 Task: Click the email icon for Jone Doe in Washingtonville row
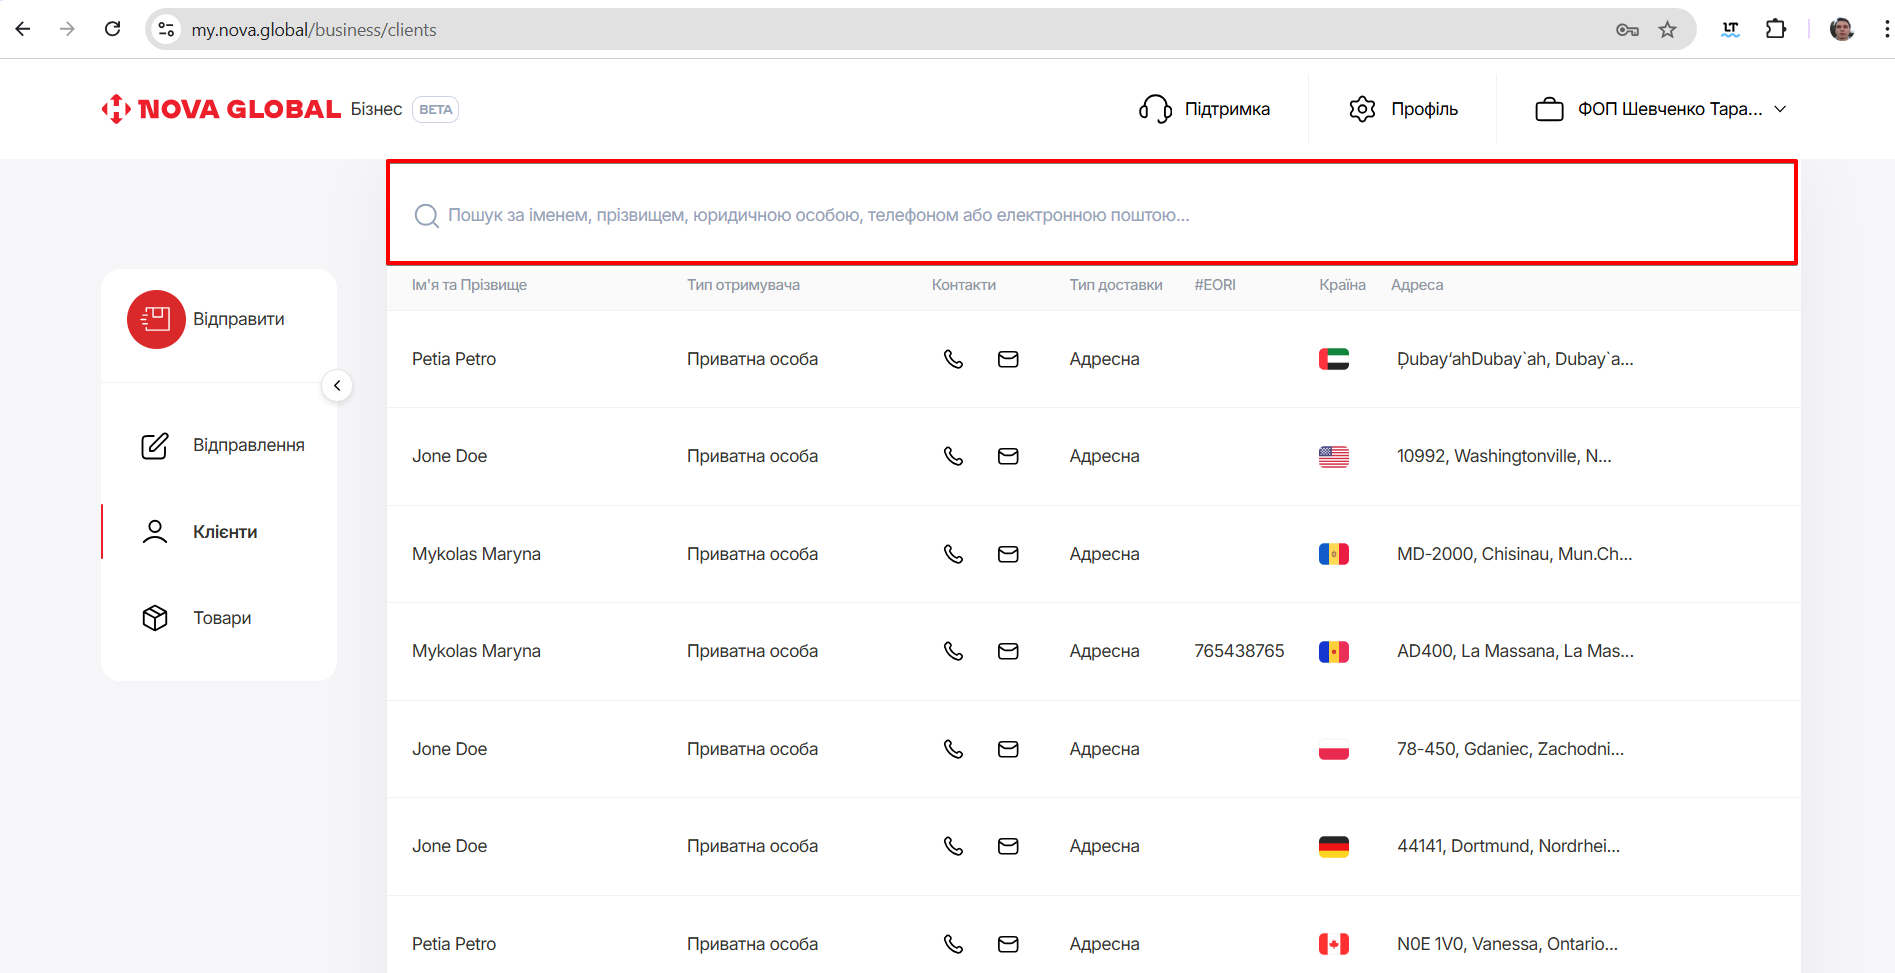[1008, 456]
